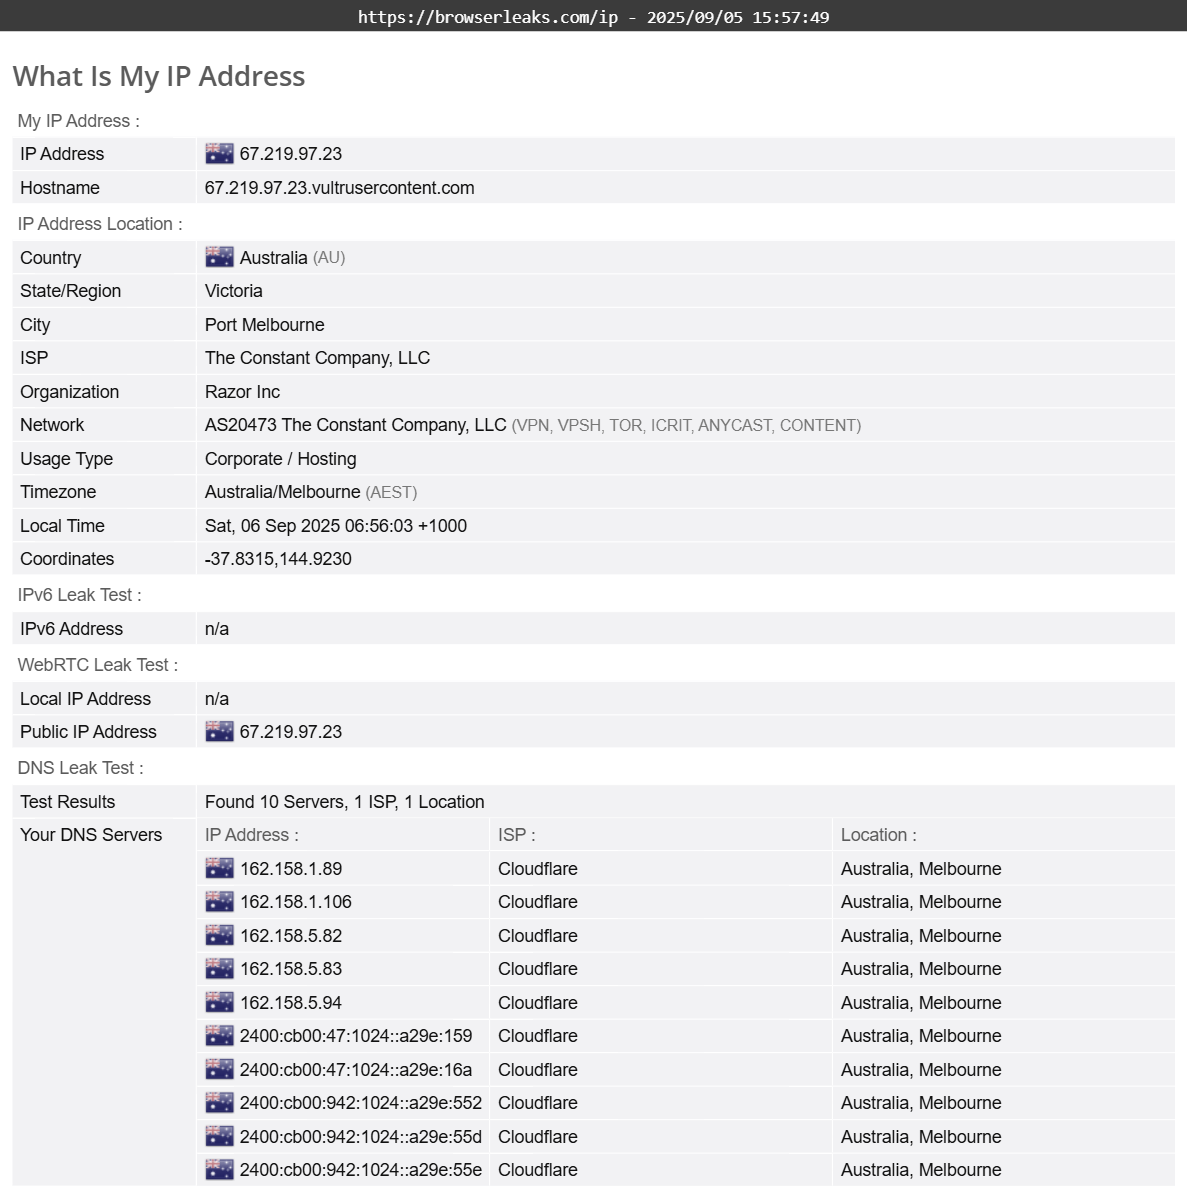Click the flag beside Public IP Address
The height and width of the screenshot is (1195, 1187).
coord(219,732)
